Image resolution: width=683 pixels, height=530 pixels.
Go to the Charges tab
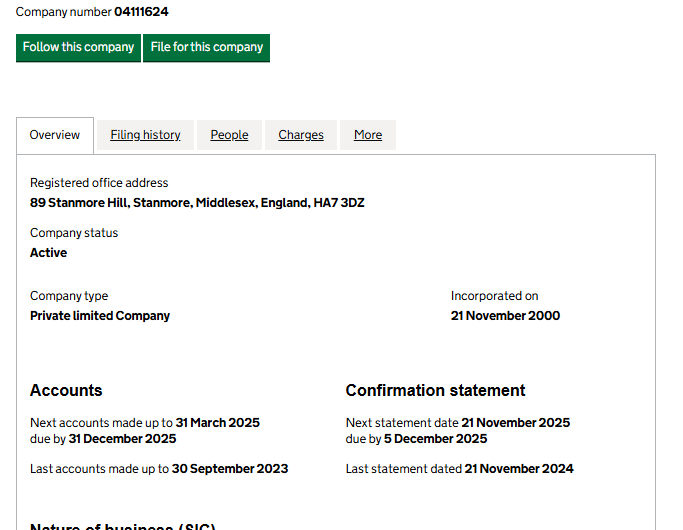(x=301, y=135)
